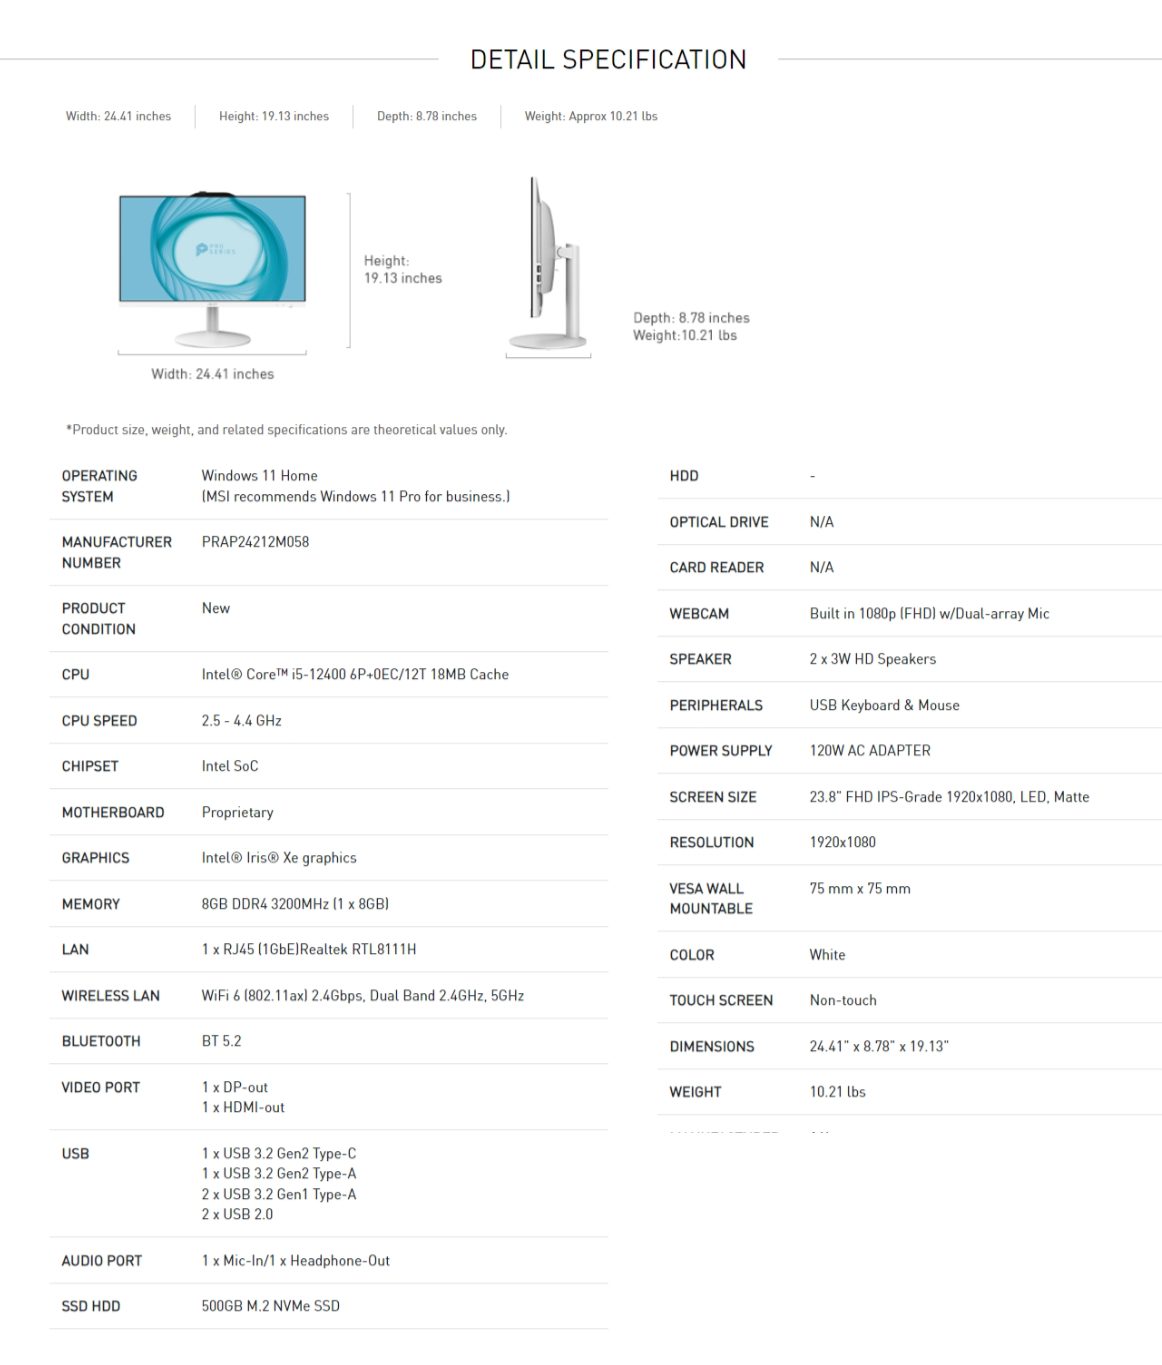The image size is (1162, 1365).
Task: Select the Intel Iris Xe graphics value
Action: (278, 858)
